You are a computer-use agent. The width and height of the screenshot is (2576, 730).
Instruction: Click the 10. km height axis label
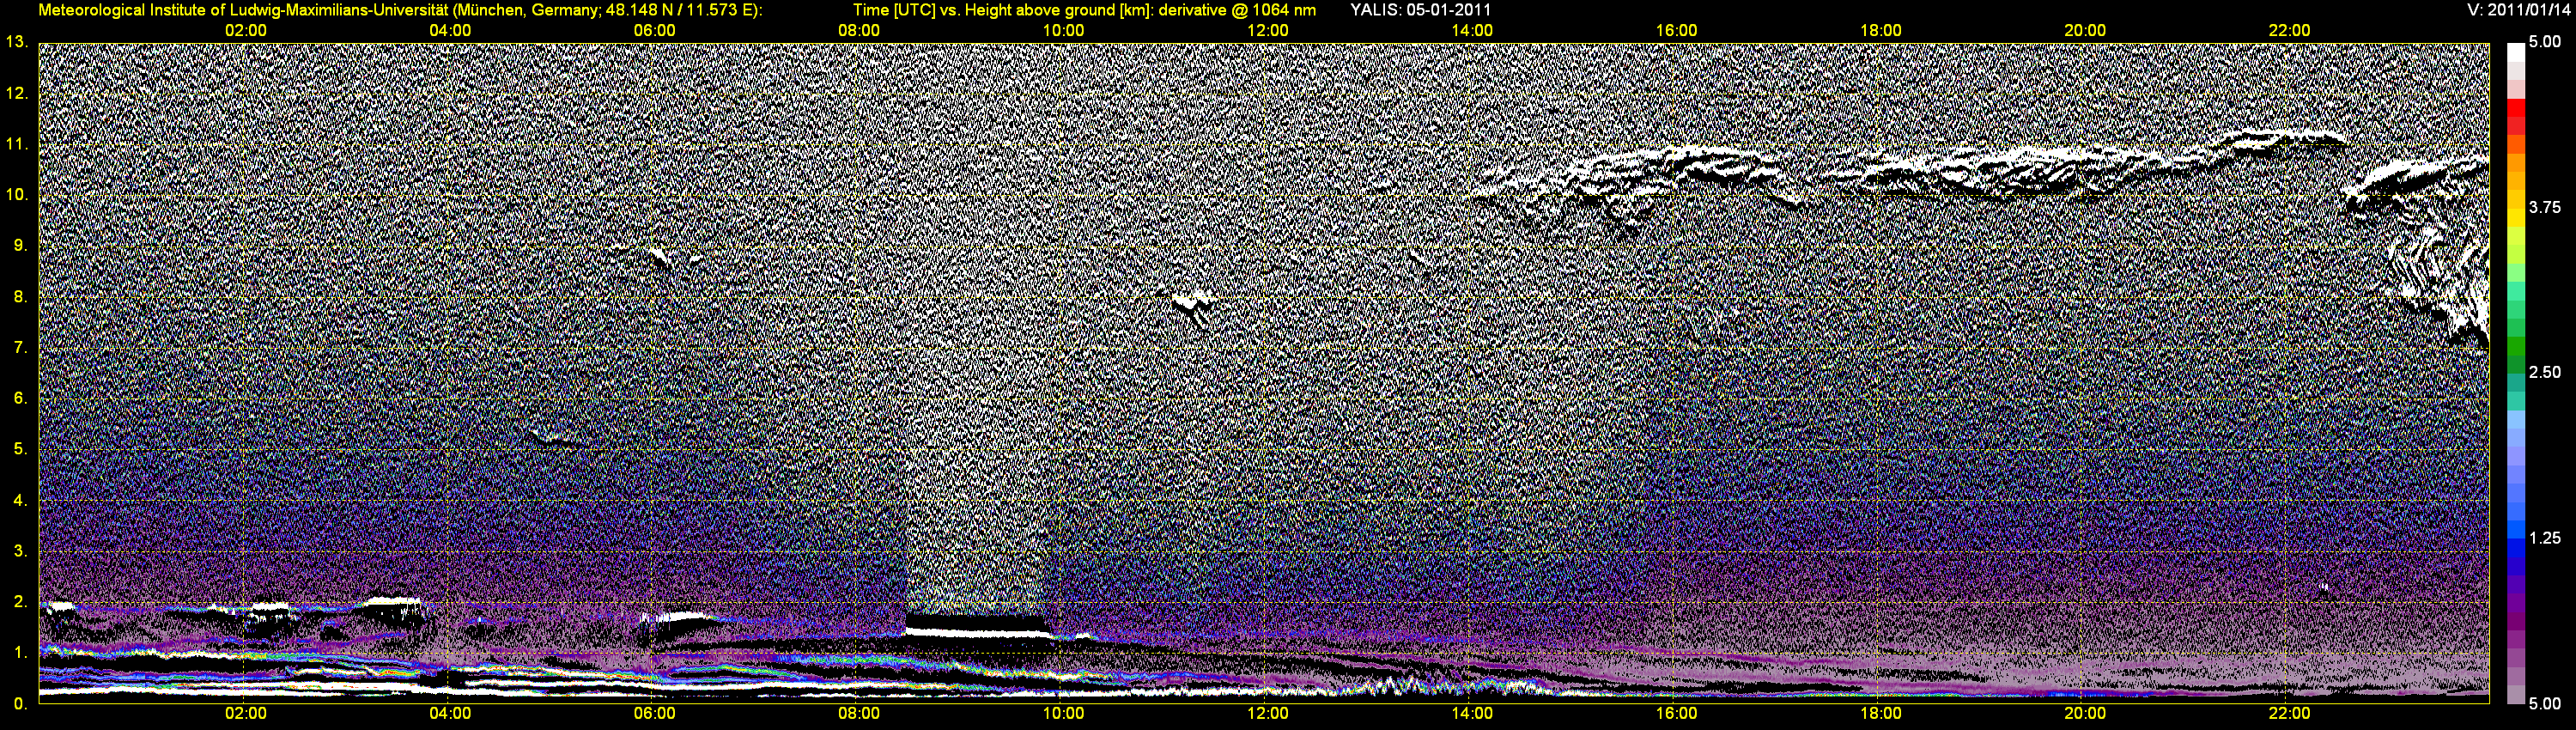pyautogui.click(x=17, y=195)
